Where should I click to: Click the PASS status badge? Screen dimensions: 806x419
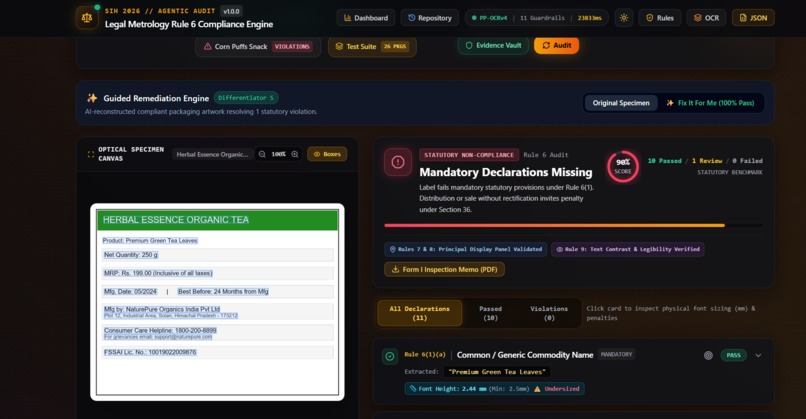click(x=734, y=355)
